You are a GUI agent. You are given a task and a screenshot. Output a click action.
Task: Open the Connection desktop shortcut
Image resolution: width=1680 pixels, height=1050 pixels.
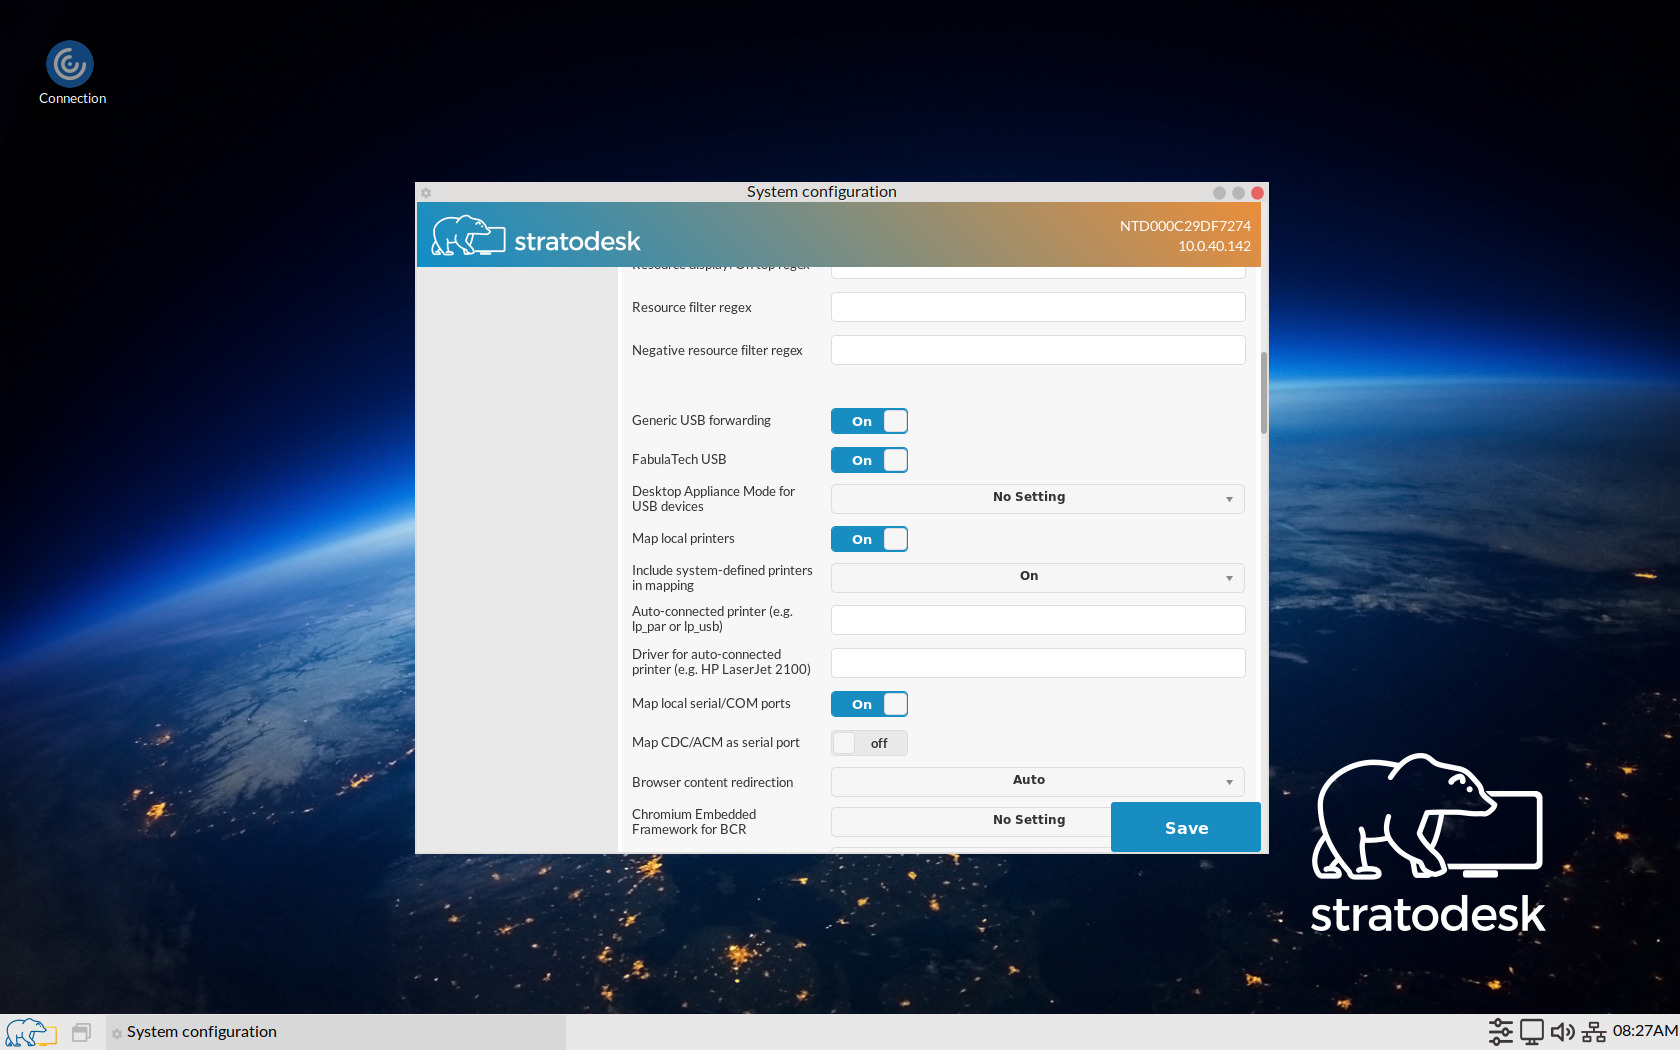coord(71,63)
